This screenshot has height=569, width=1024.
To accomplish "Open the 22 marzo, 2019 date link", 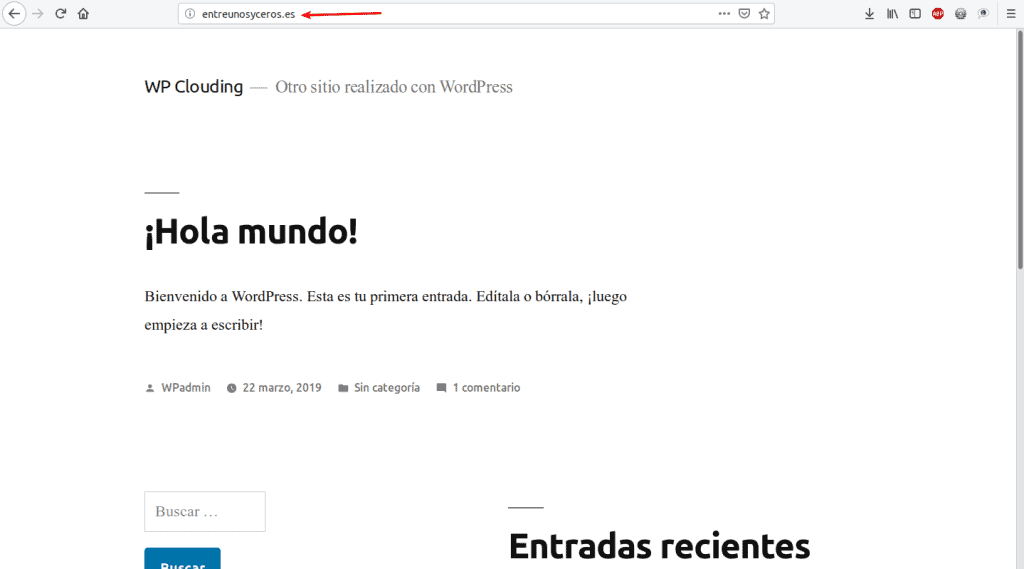I will (x=282, y=387).
